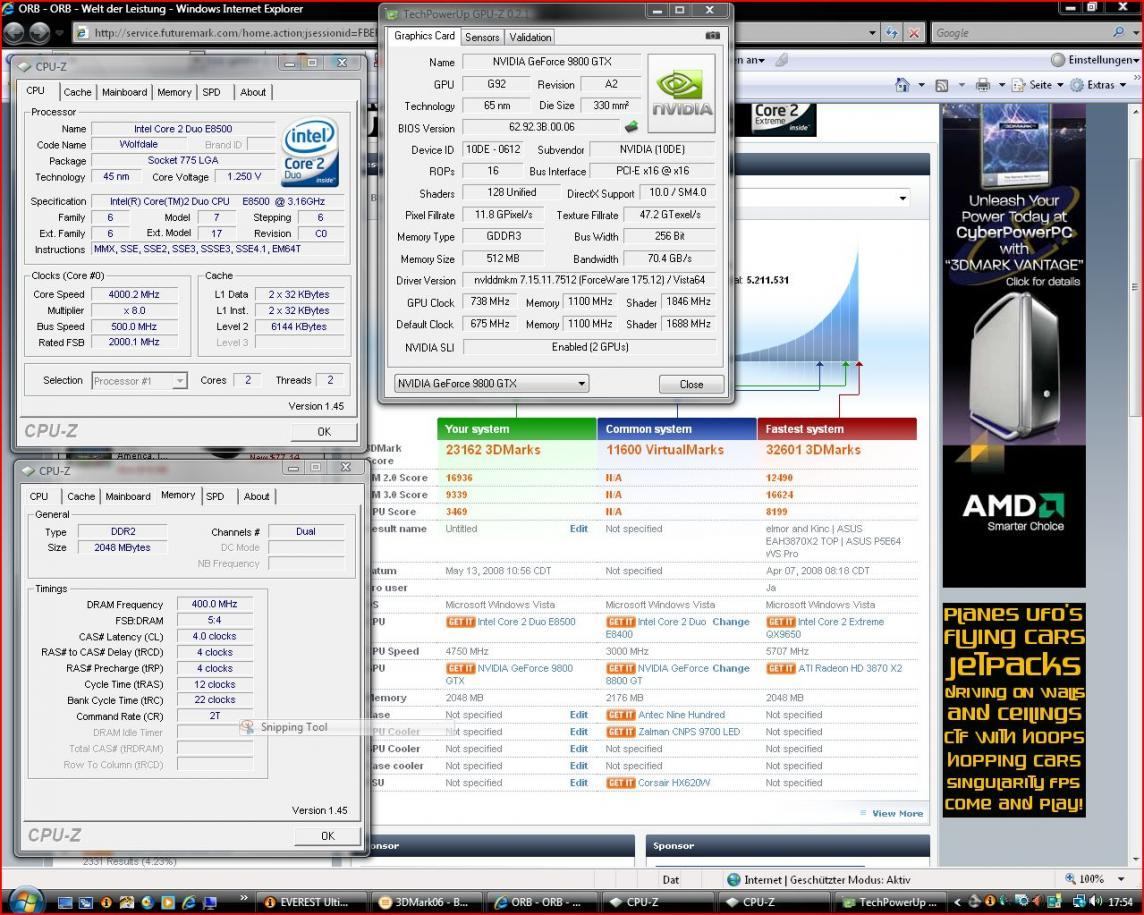Image resolution: width=1144 pixels, height=915 pixels.
Task: Click the jetpacks flying cars ad banner
Action: 1014,710
